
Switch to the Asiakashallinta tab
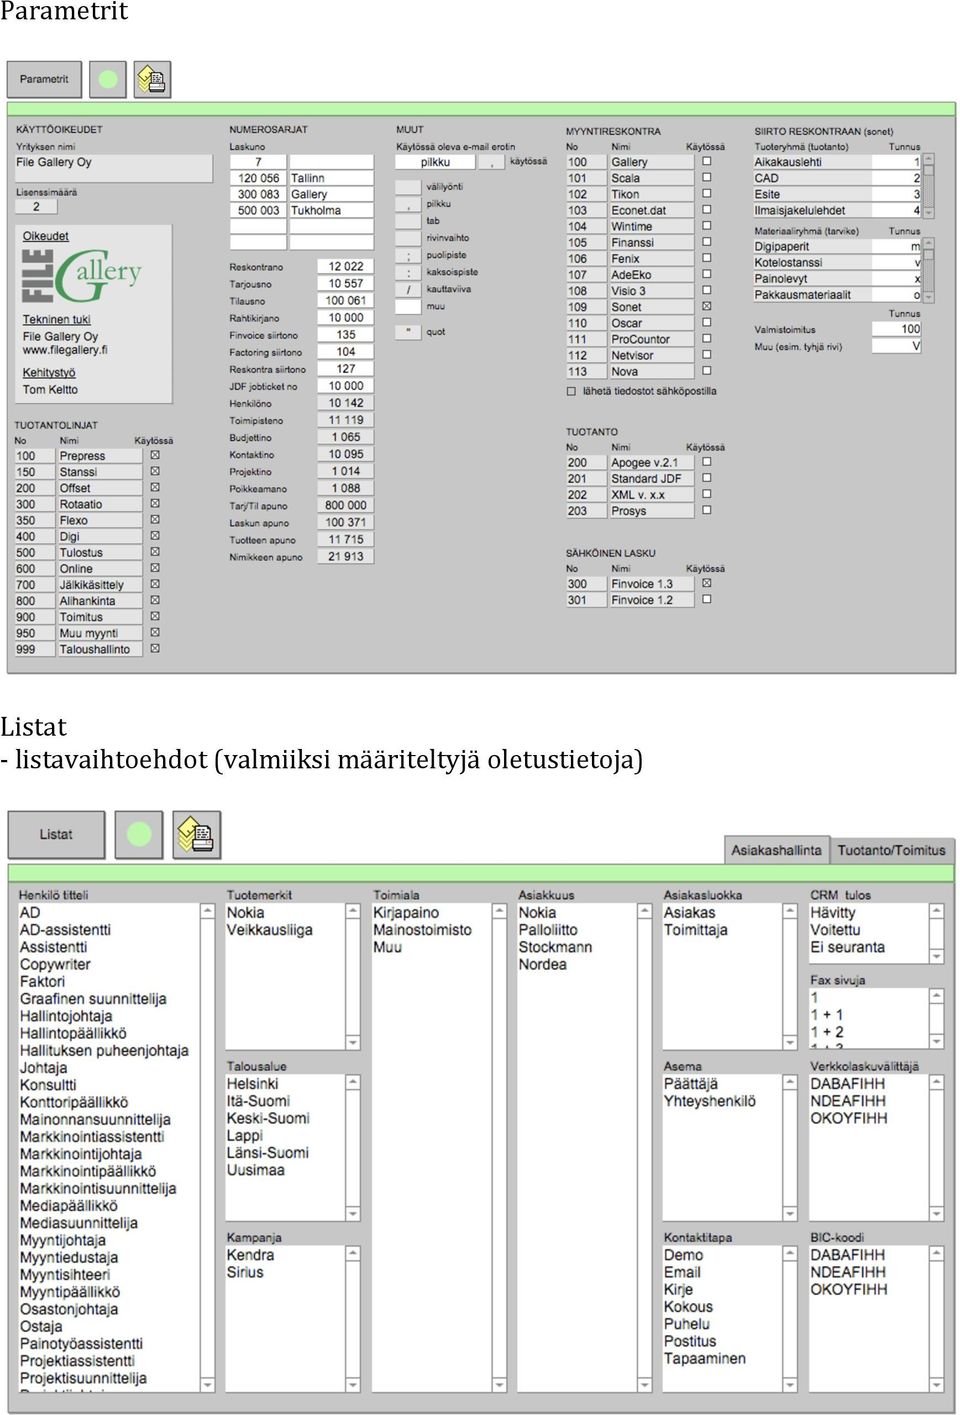[776, 850]
